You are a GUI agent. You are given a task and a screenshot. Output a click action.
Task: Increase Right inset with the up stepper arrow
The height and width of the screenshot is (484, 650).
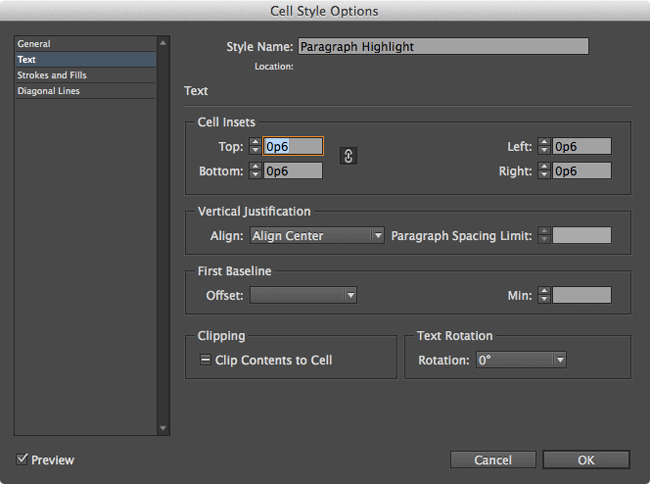tap(544, 167)
